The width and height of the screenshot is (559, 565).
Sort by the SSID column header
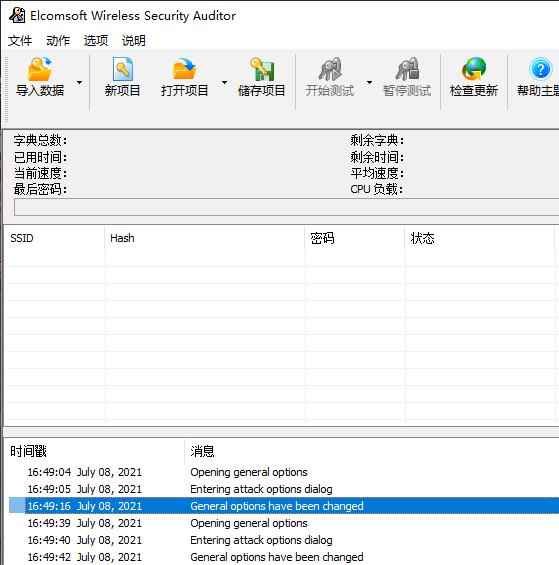tap(54, 238)
